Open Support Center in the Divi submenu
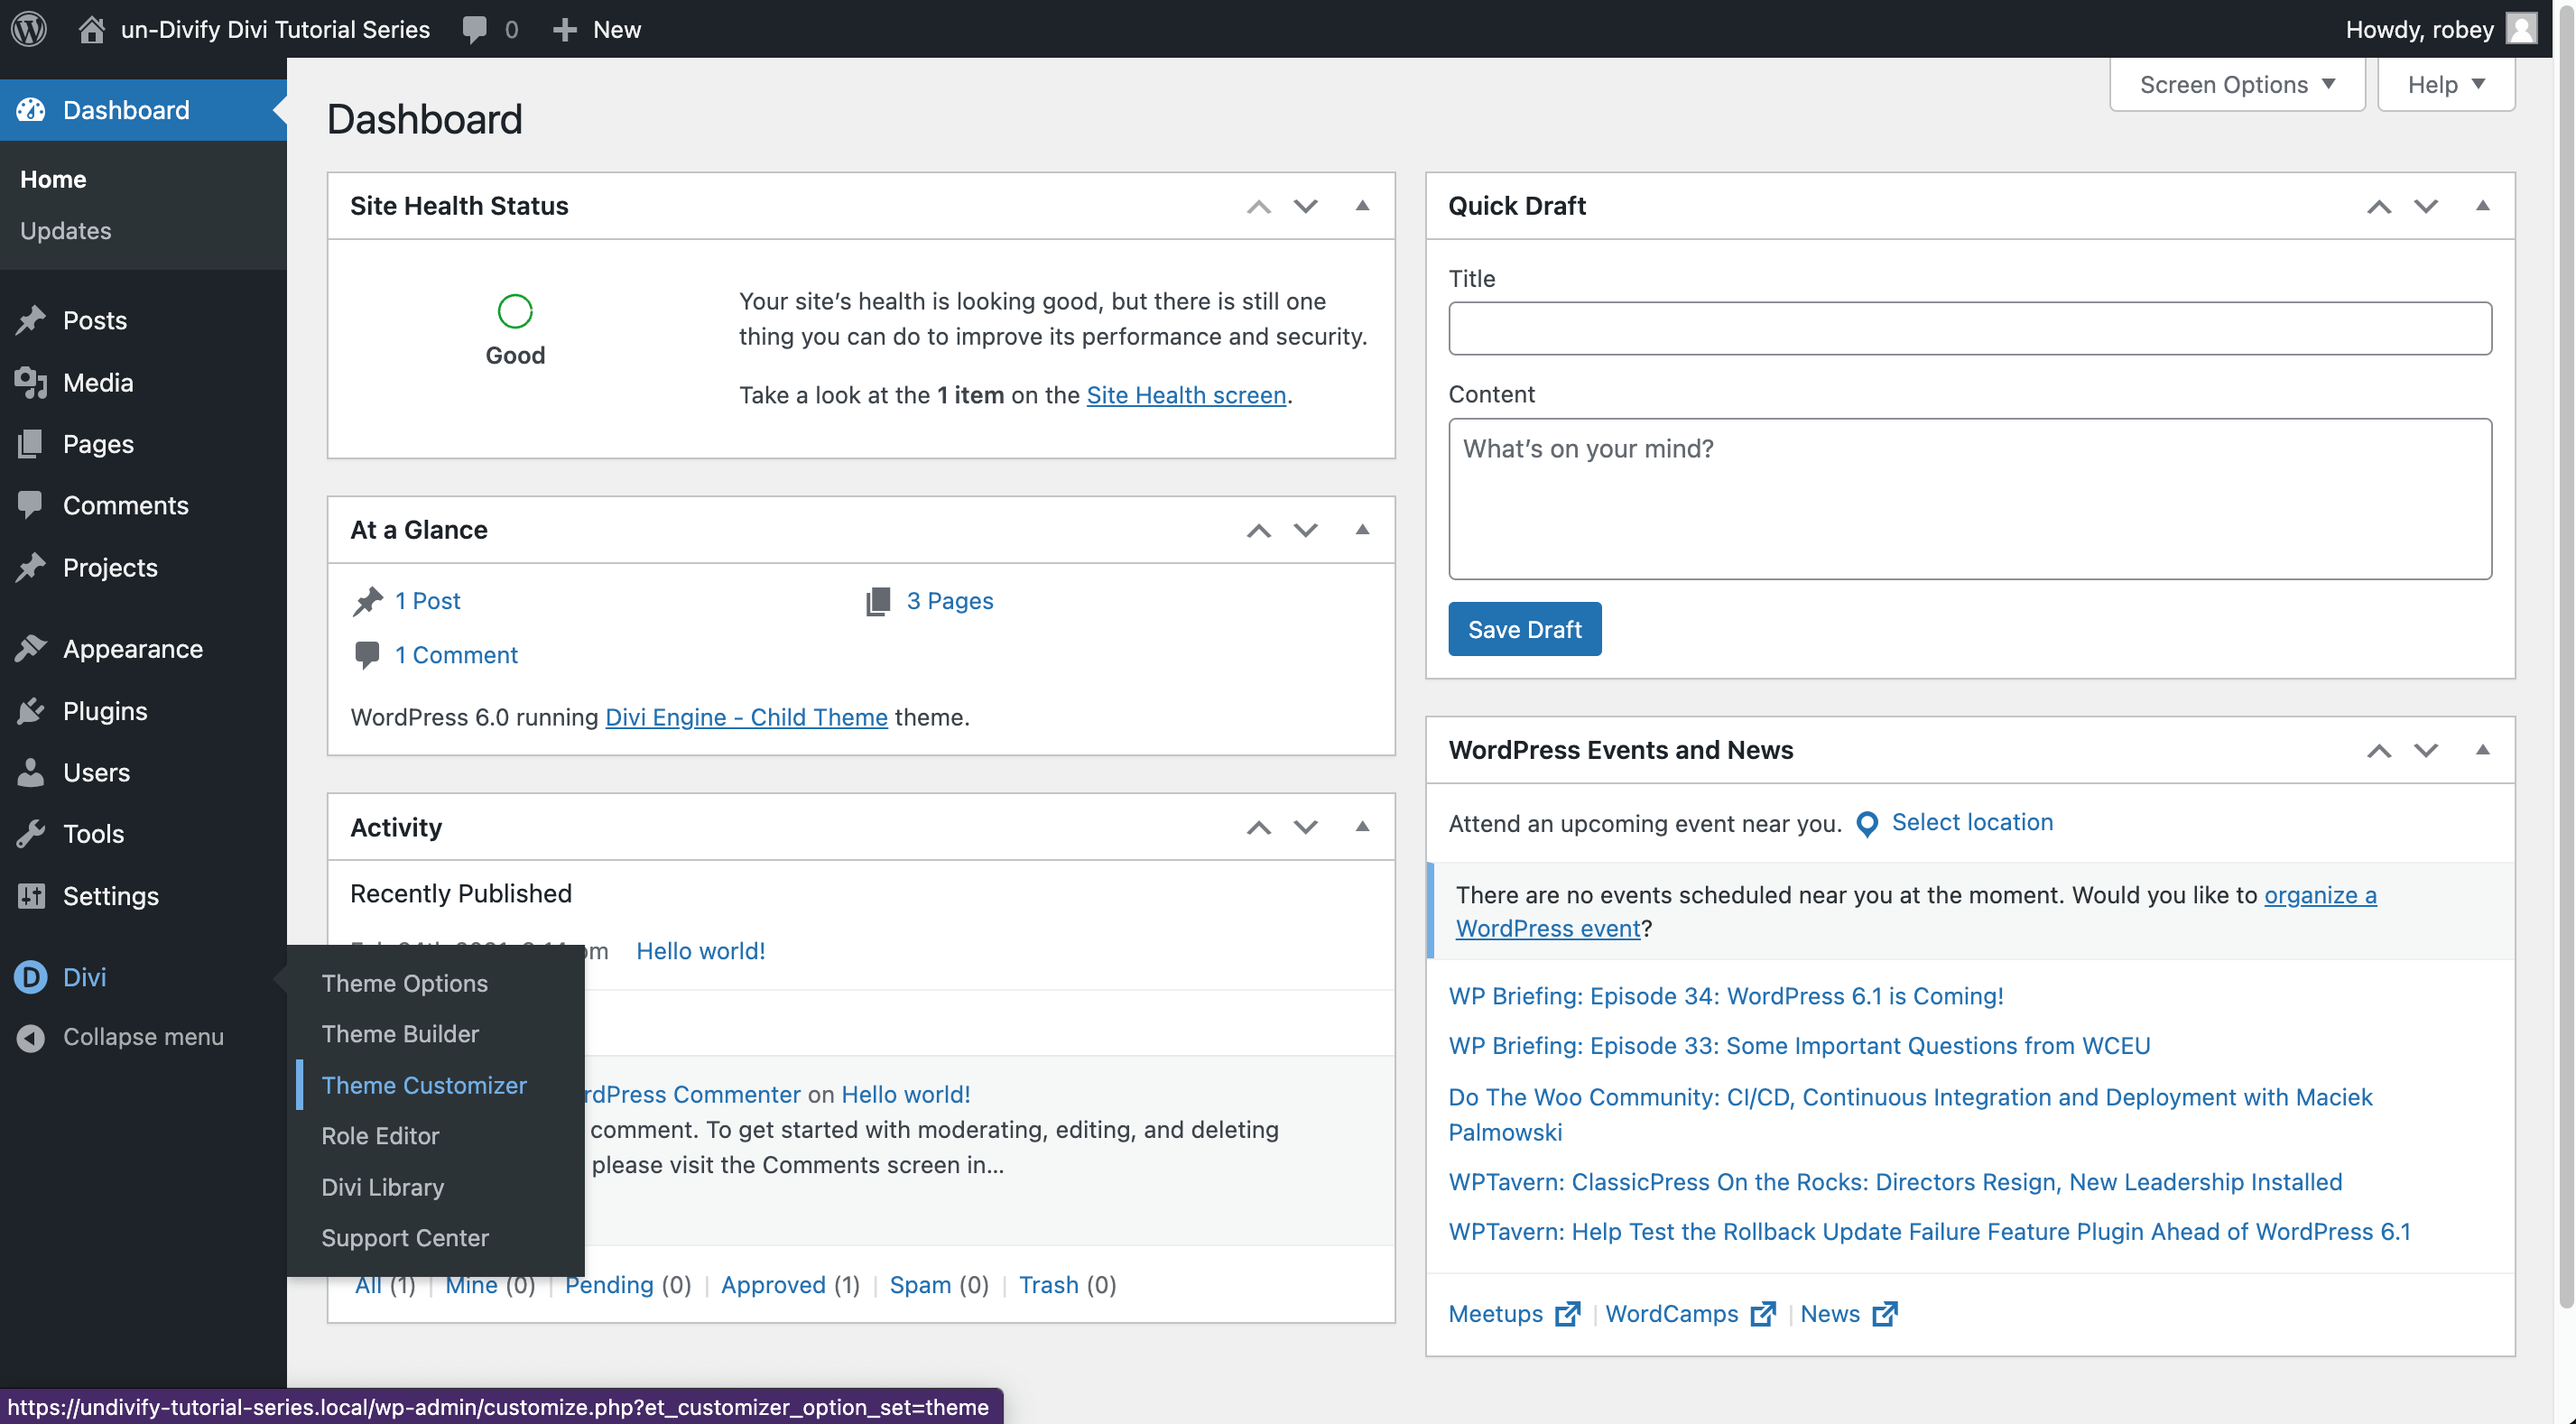The image size is (2576, 1424). point(405,1238)
